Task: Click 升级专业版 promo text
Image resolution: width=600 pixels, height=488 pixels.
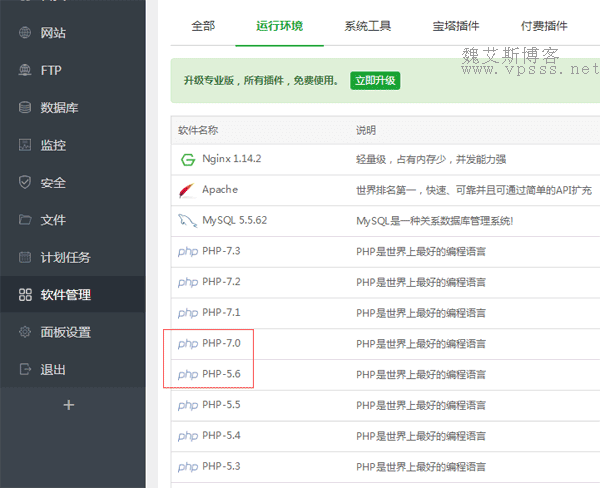Action: tap(261, 80)
